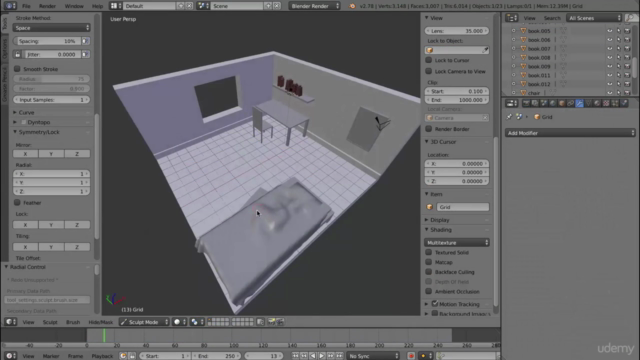Open the Material properties tab
640x360 pixels.
598,103
